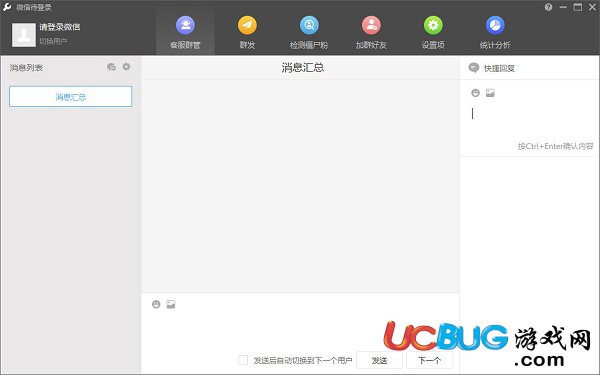600x375 pixels.
Task: Minimize the window
Action: tap(563, 7)
